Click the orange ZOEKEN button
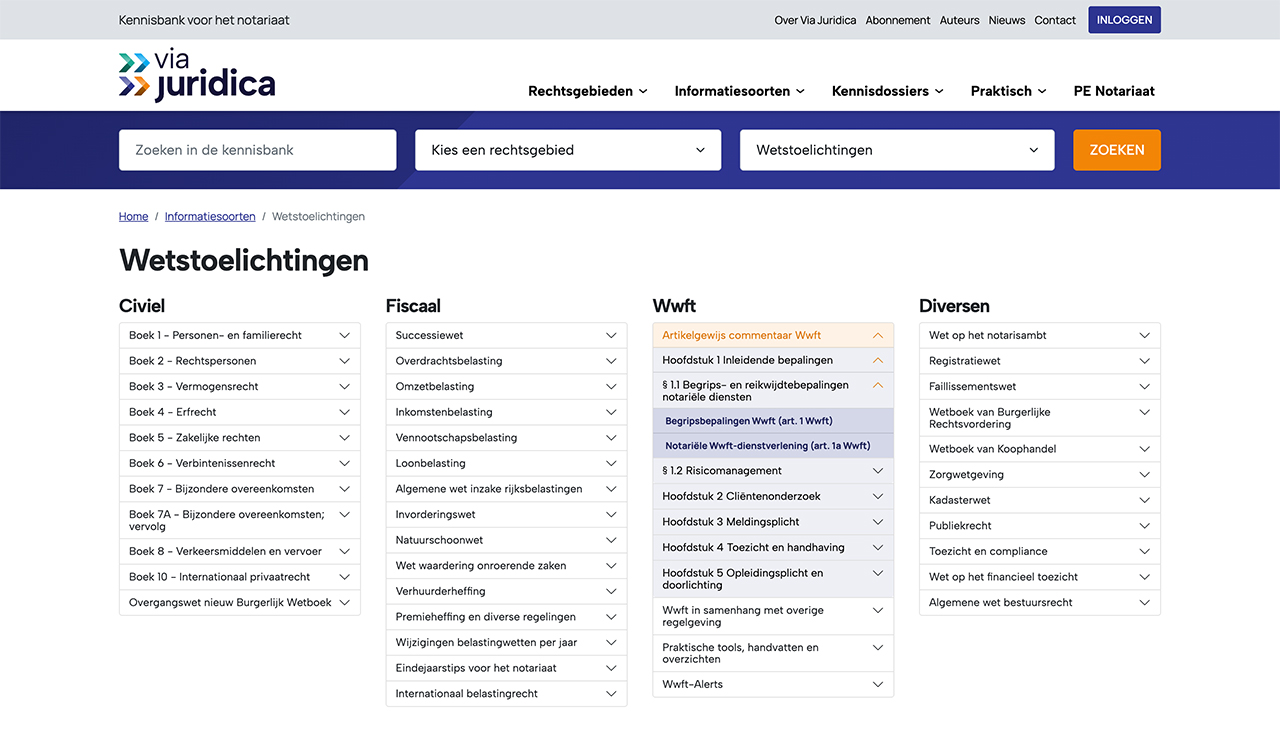 pos(1117,150)
